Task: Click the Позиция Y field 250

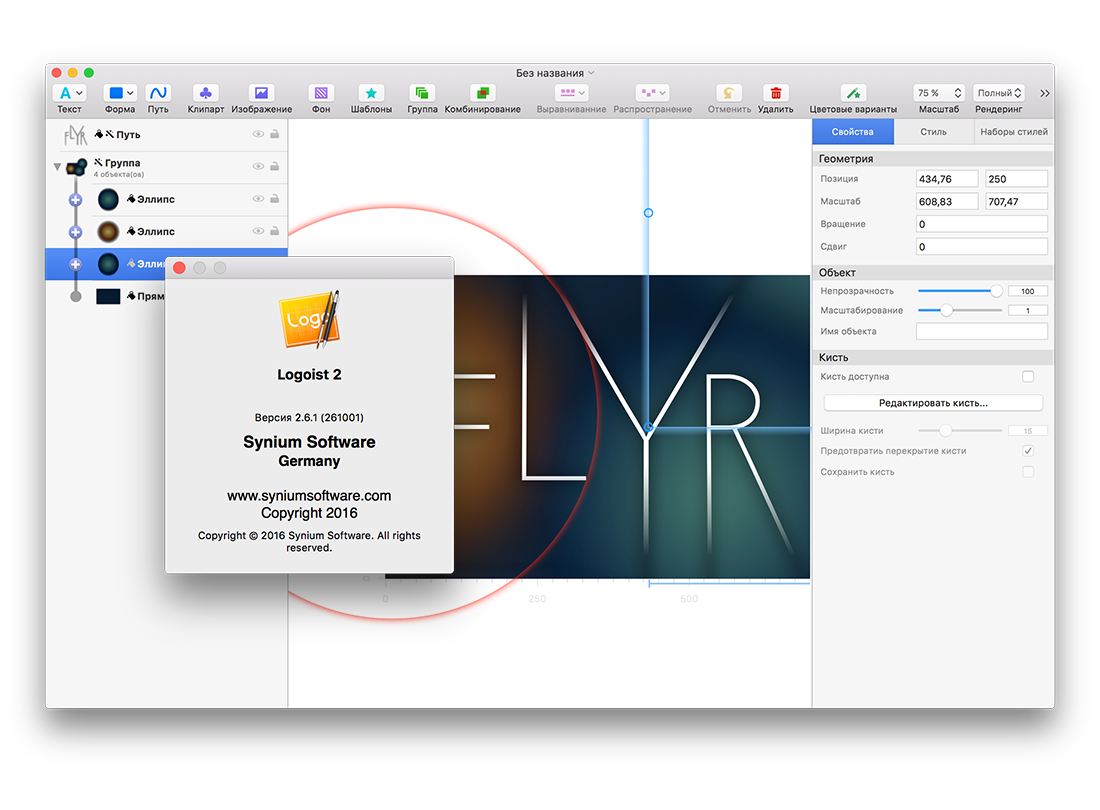Action: 1016,179
